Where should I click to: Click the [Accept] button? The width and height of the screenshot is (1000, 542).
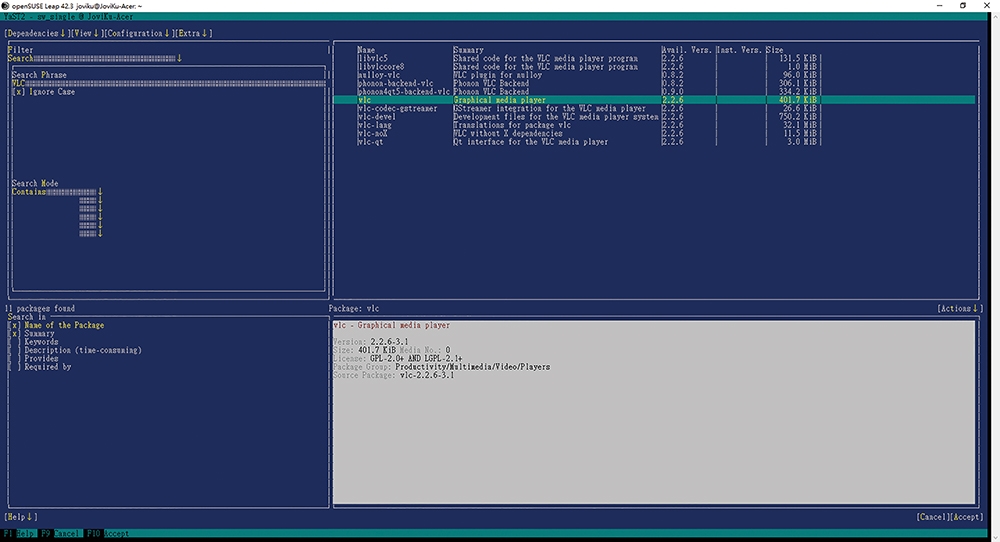point(966,517)
